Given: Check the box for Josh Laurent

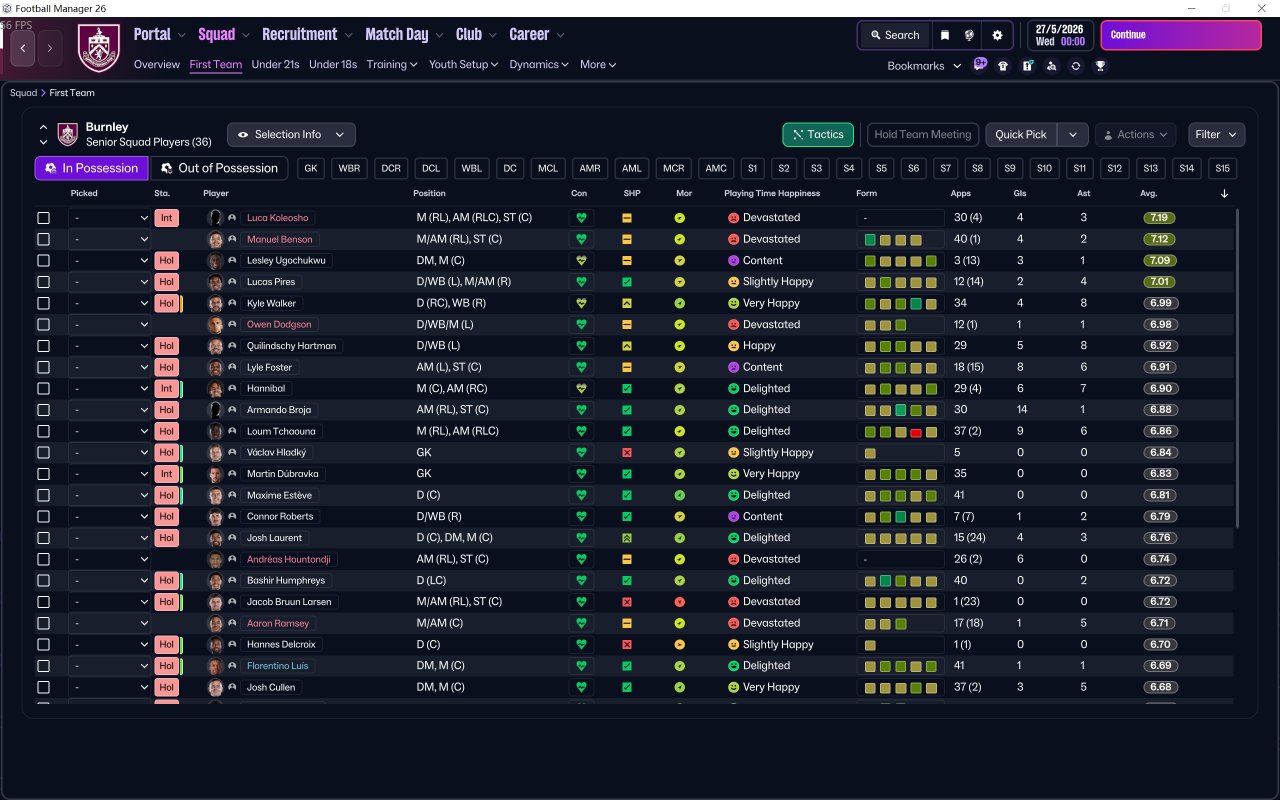Looking at the screenshot, I should tap(43, 538).
